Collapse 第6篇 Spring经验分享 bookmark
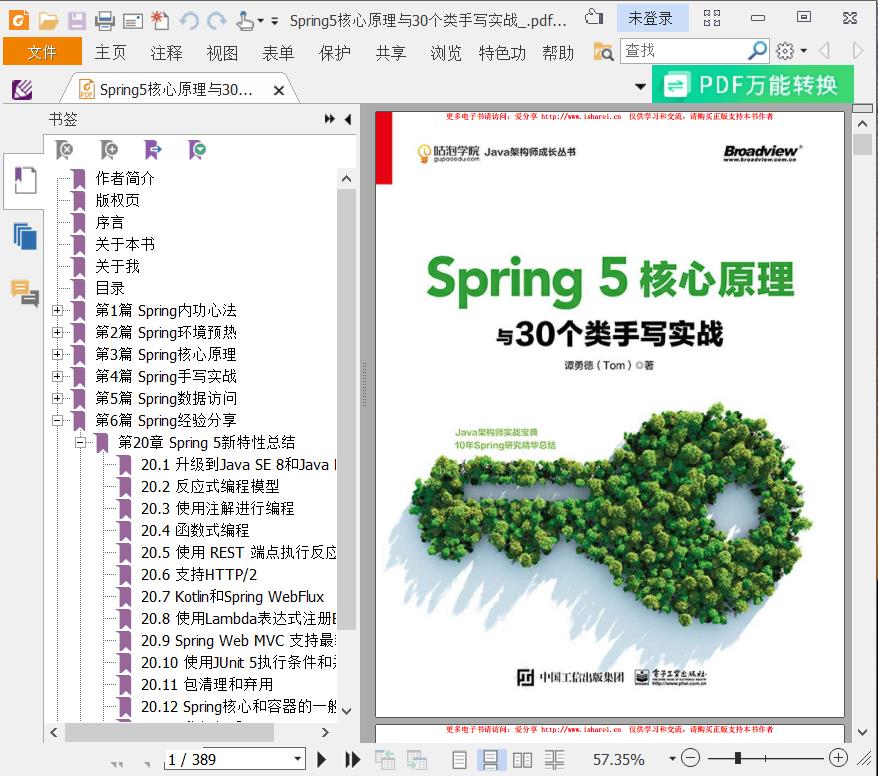 (57, 420)
